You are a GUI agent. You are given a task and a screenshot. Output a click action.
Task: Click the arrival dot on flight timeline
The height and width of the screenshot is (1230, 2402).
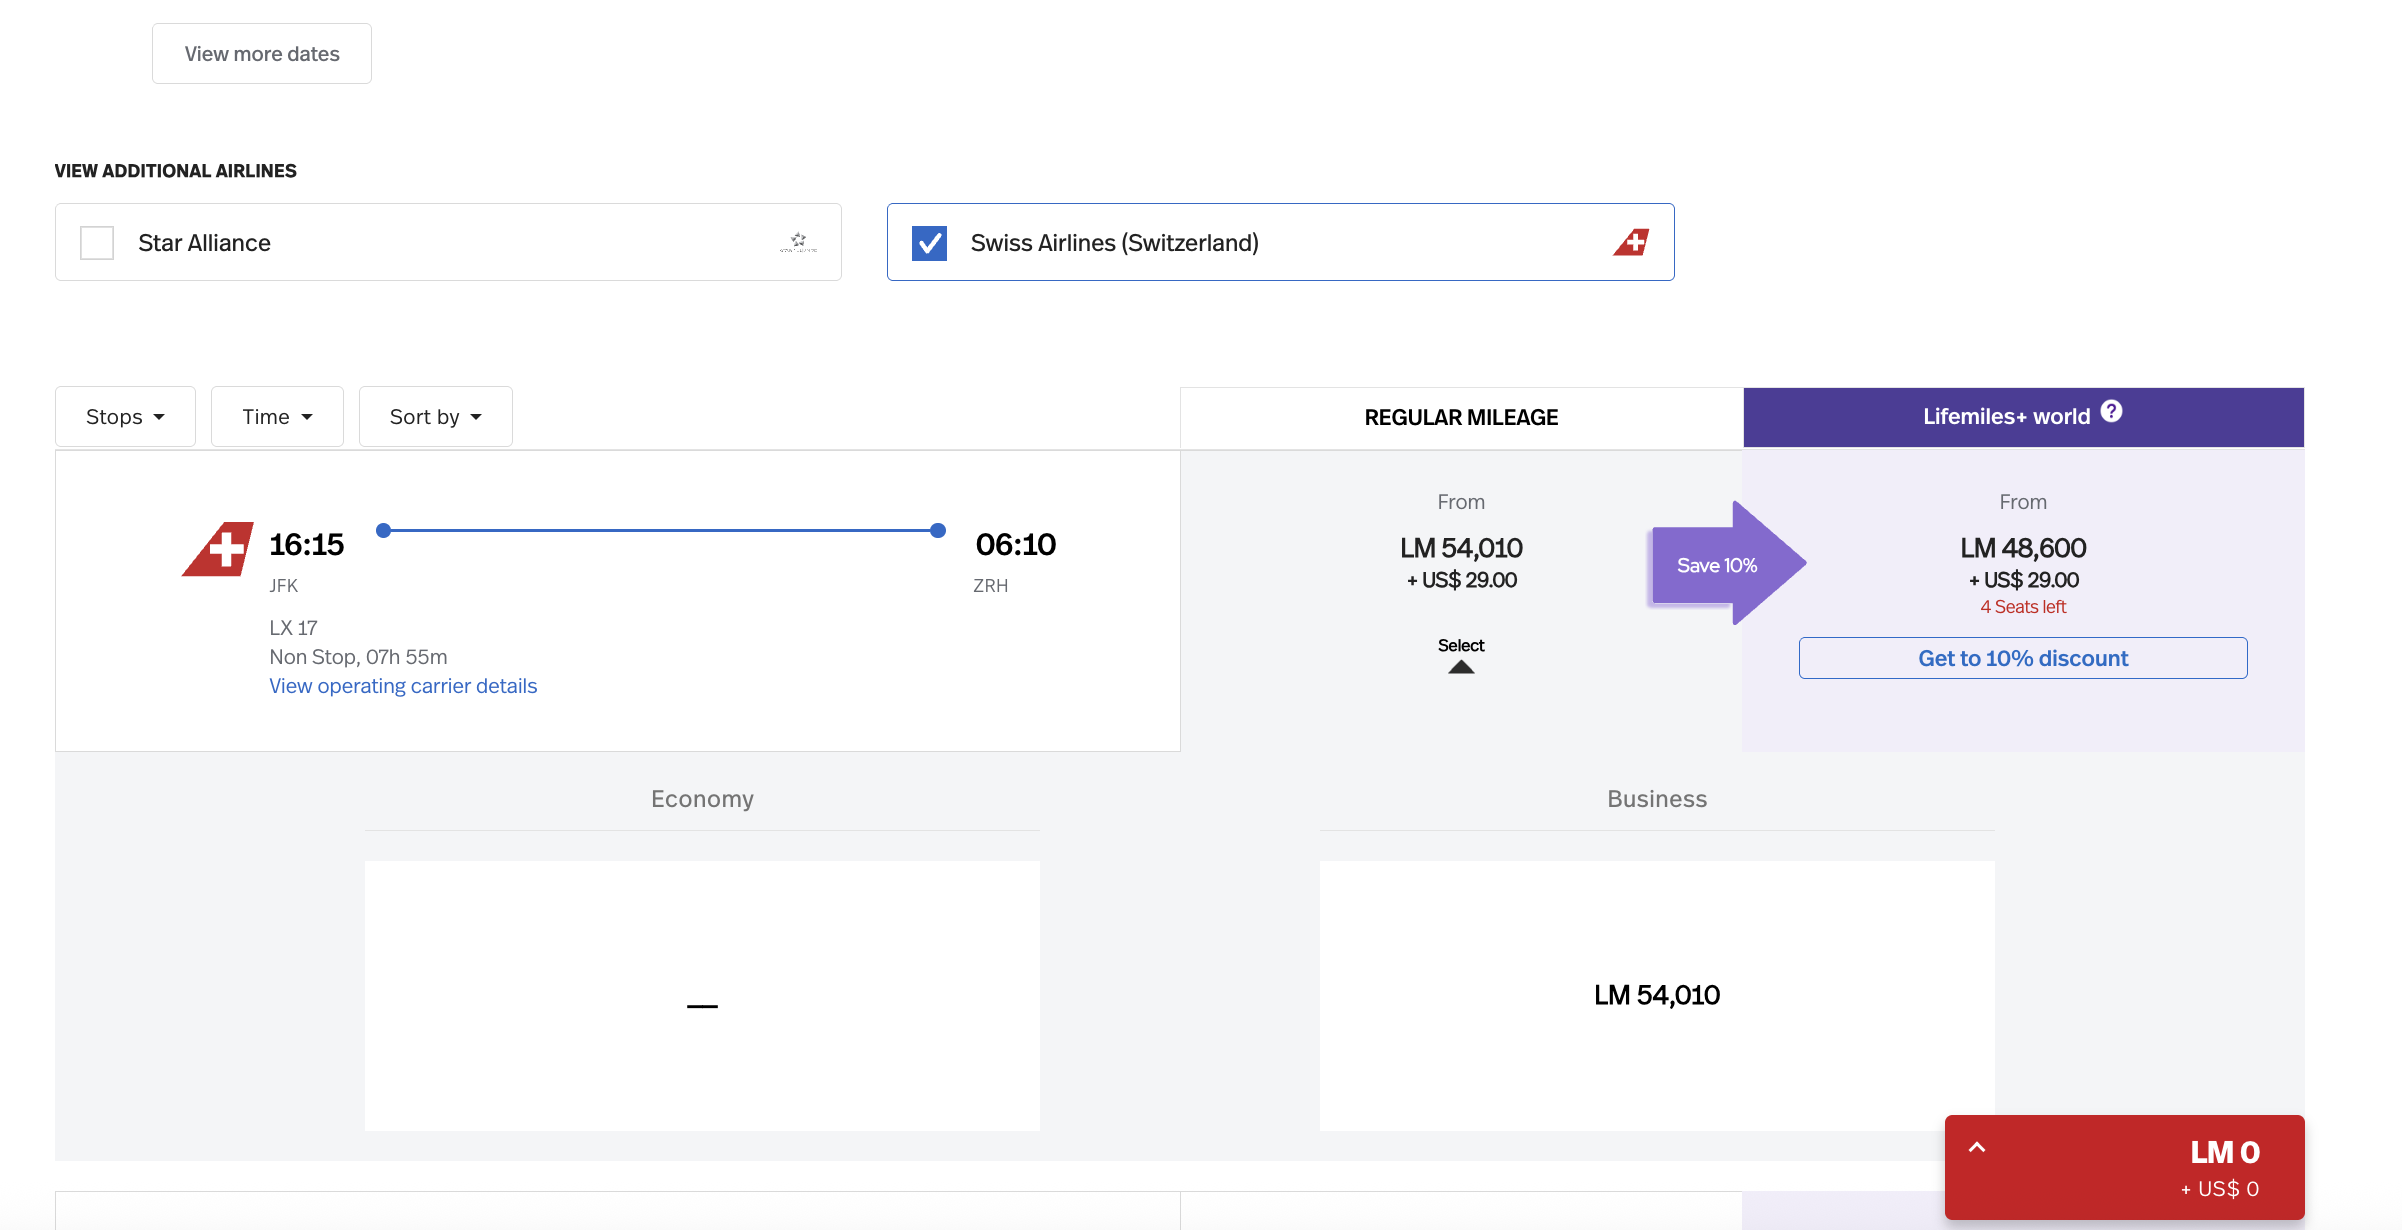pos(938,530)
